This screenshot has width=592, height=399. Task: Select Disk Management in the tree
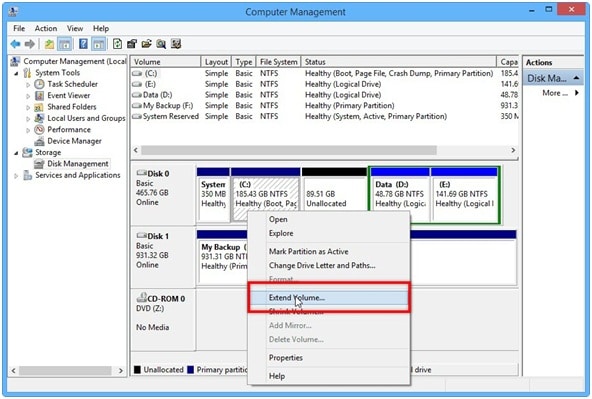coord(78,164)
